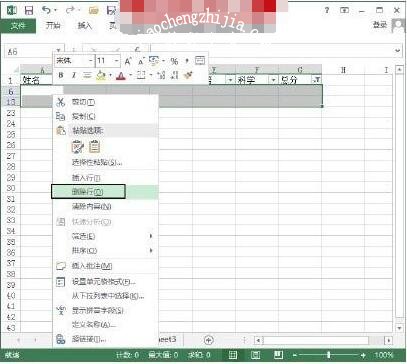Click the Save icon in the title bar
Screen dimensions: 407x364
click(x=29, y=10)
